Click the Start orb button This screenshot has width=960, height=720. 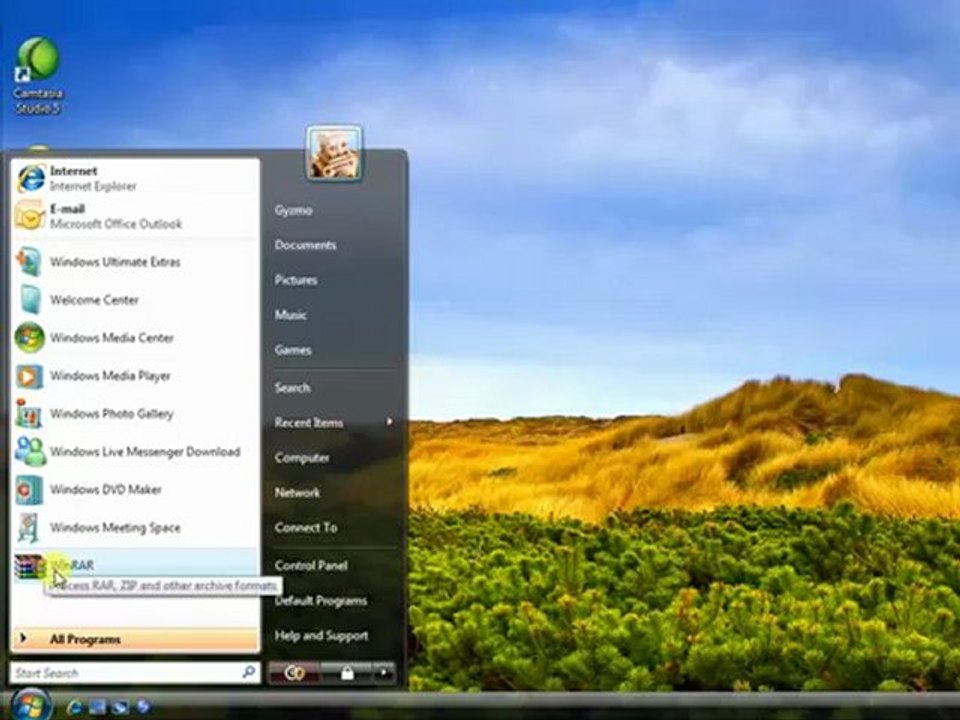tap(29, 705)
